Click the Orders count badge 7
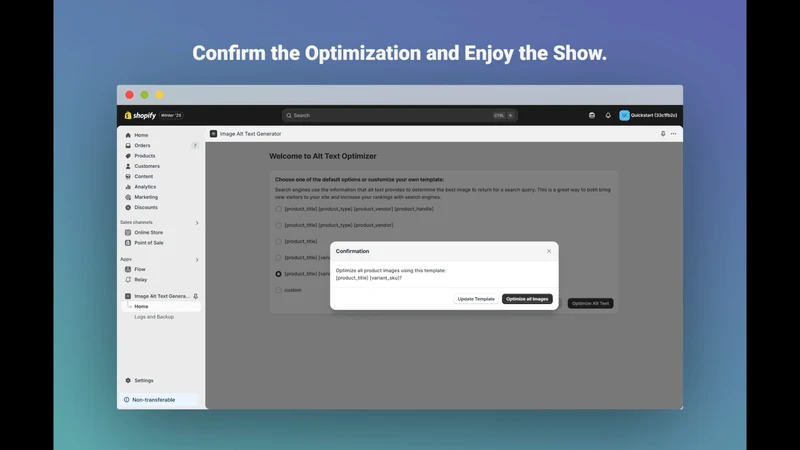 click(x=195, y=145)
